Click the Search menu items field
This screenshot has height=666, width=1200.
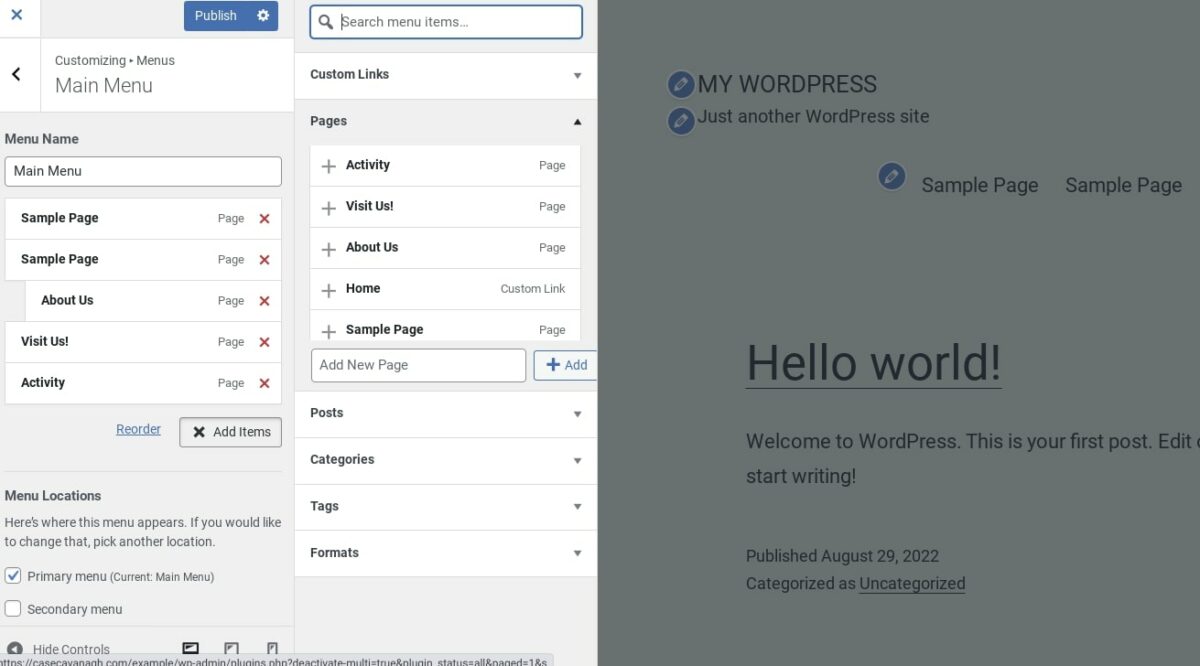[x=445, y=21]
